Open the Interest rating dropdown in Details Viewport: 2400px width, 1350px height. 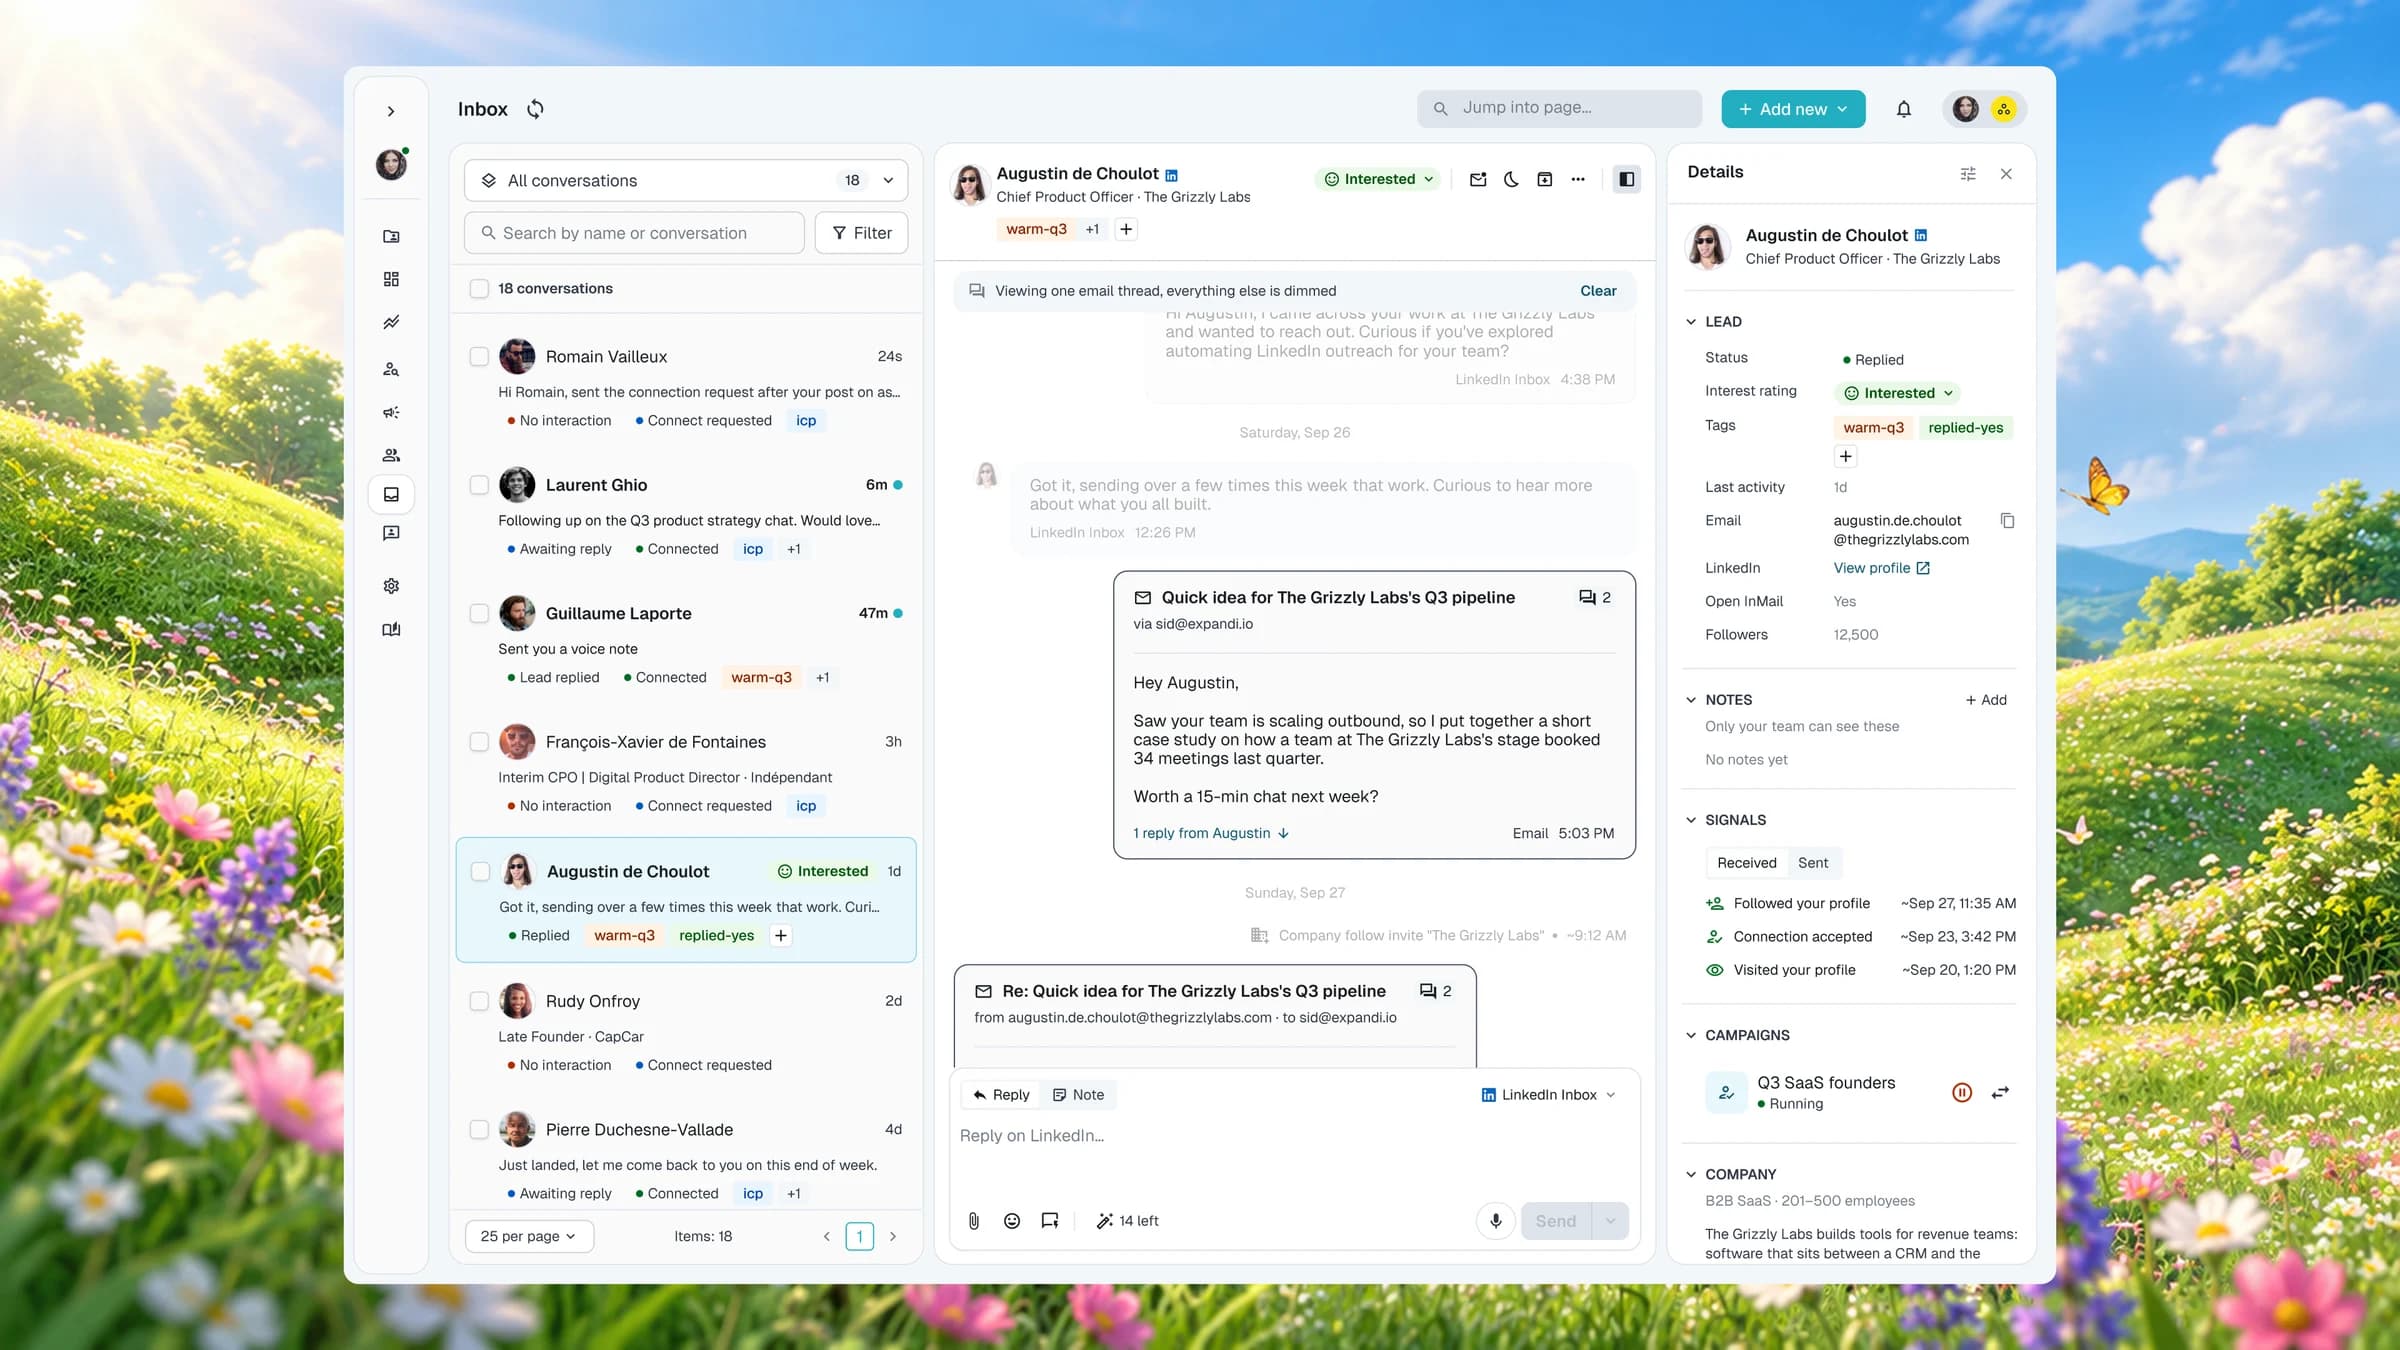pyautogui.click(x=1898, y=393)
